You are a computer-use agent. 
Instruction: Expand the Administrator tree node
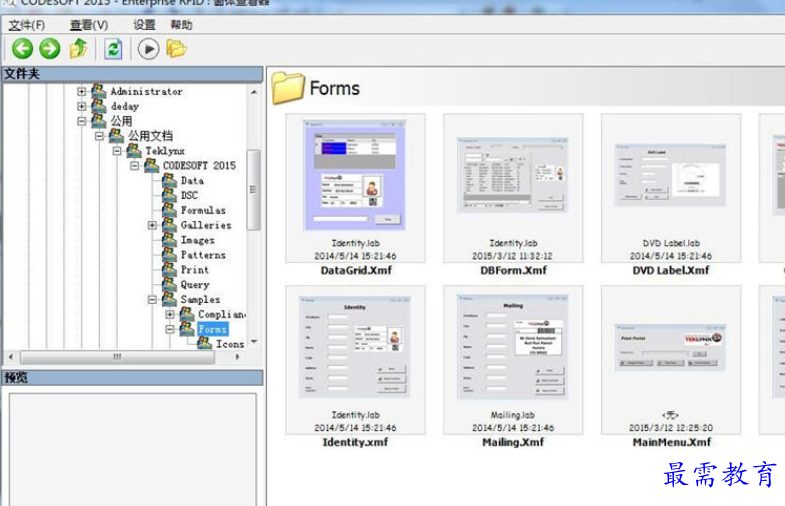click(82, 92)
